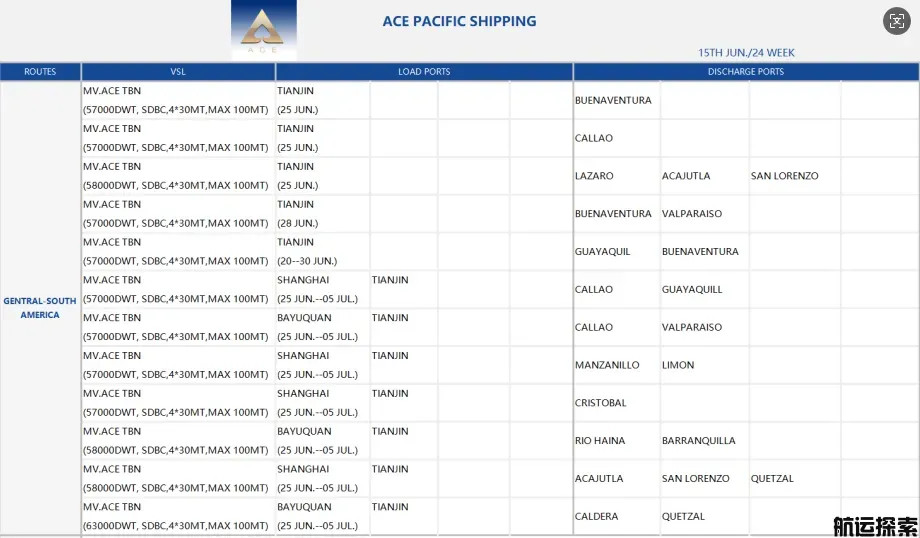Select the VSL column header
The height and width of the screenshot is (538, 920).
178,72
